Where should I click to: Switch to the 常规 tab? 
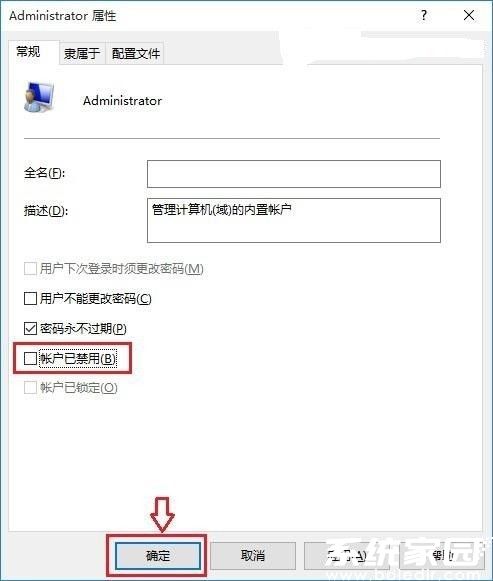click(29, 52)
